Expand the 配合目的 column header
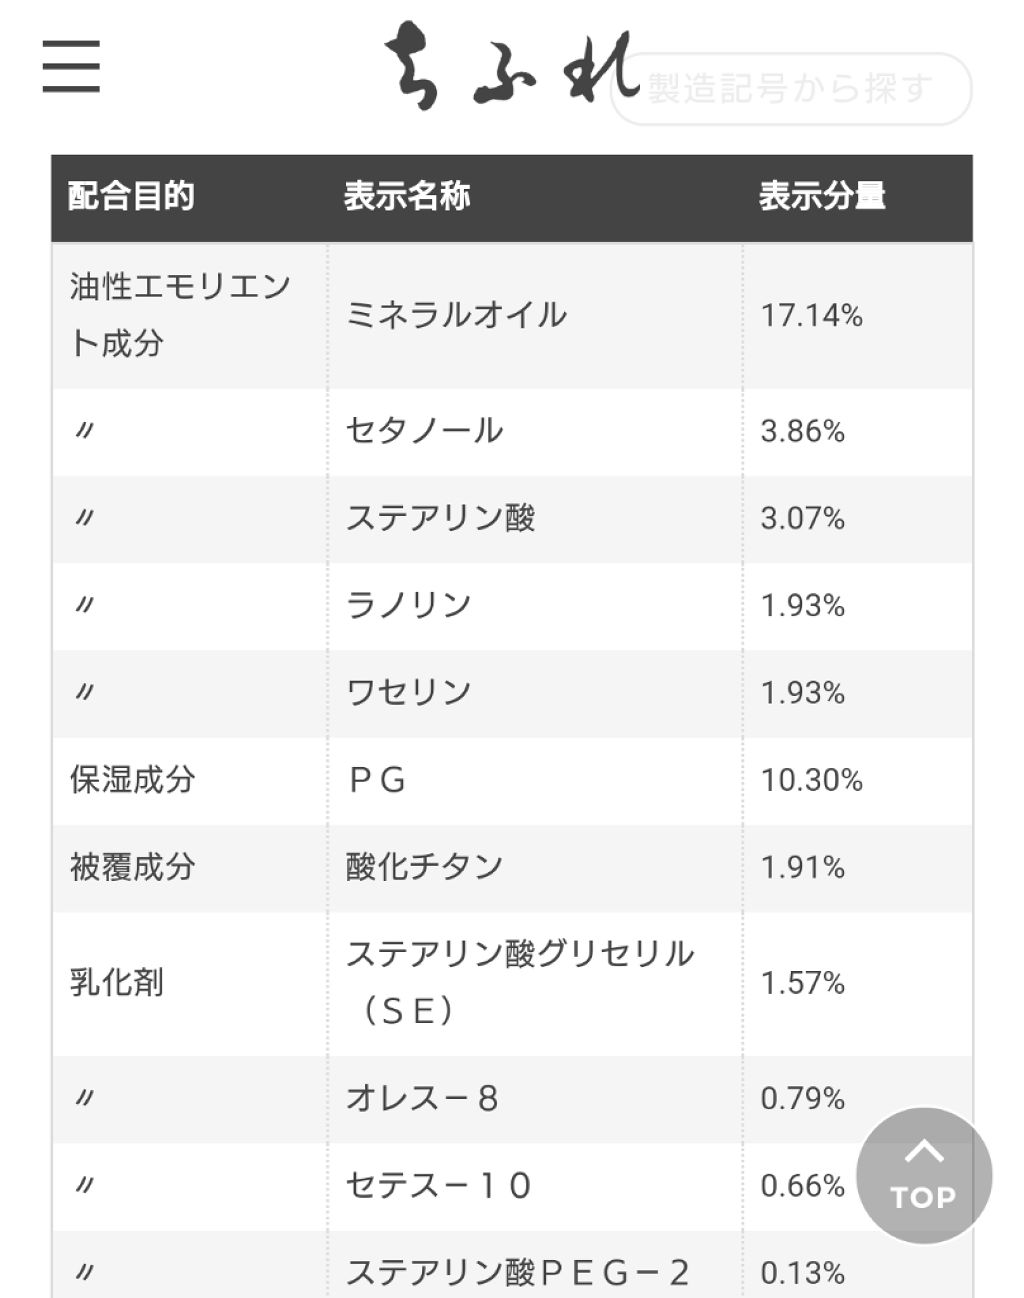1024x1298 pixels. tap(132, 196)
